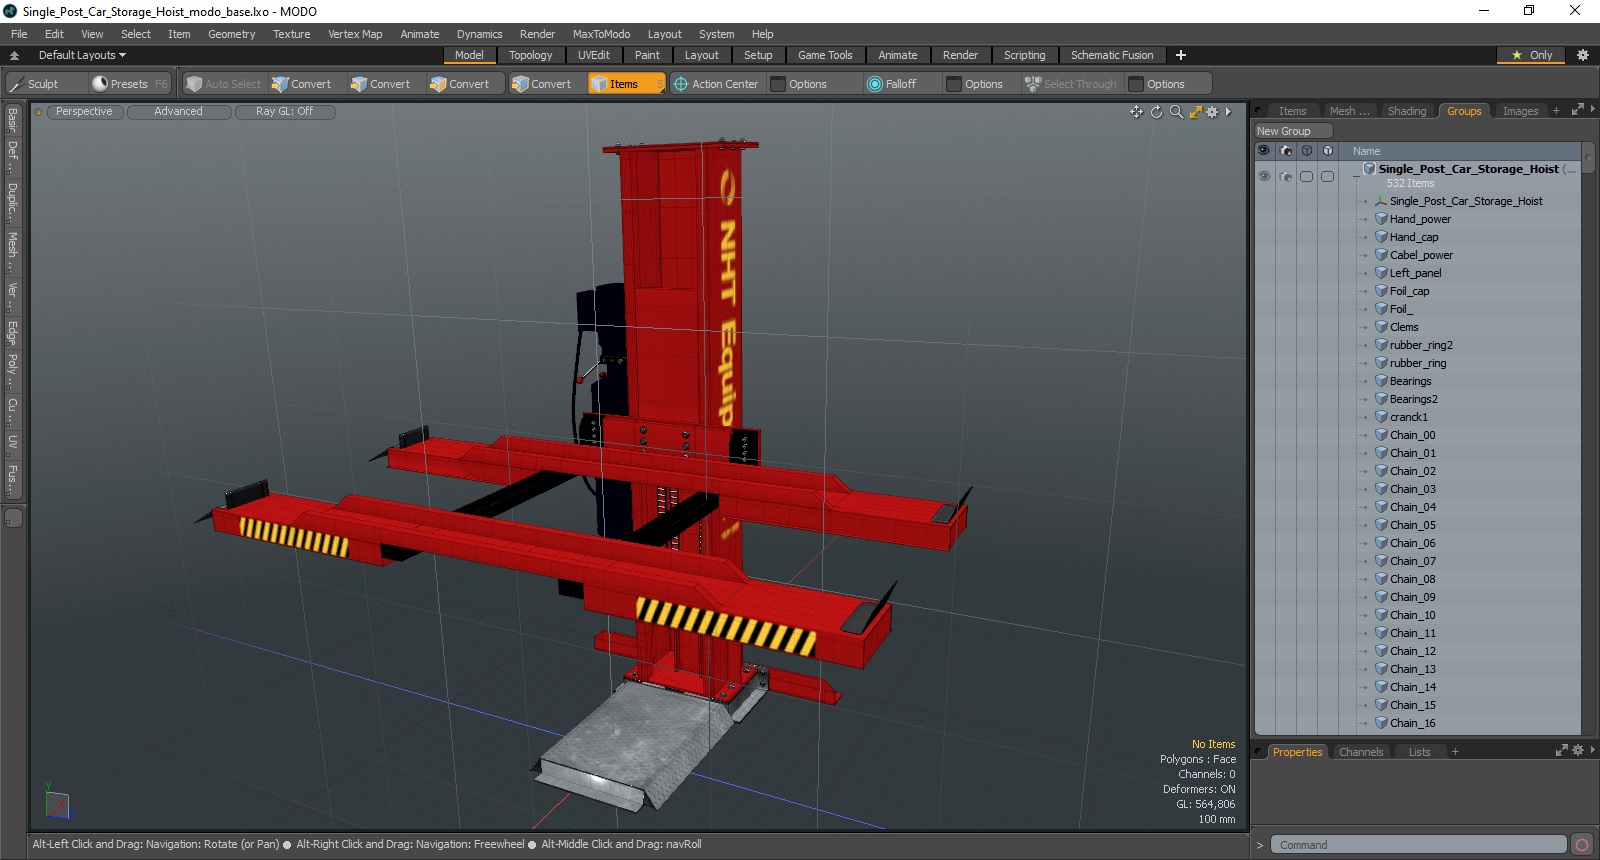Click the plus button to add layout tab
Image resolution: width=1600 pixels, height=860 pixels.
[1181, 55]
